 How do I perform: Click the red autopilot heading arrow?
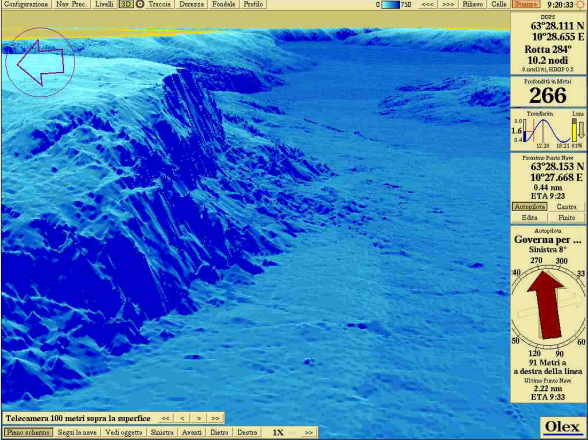pos(546,304)
